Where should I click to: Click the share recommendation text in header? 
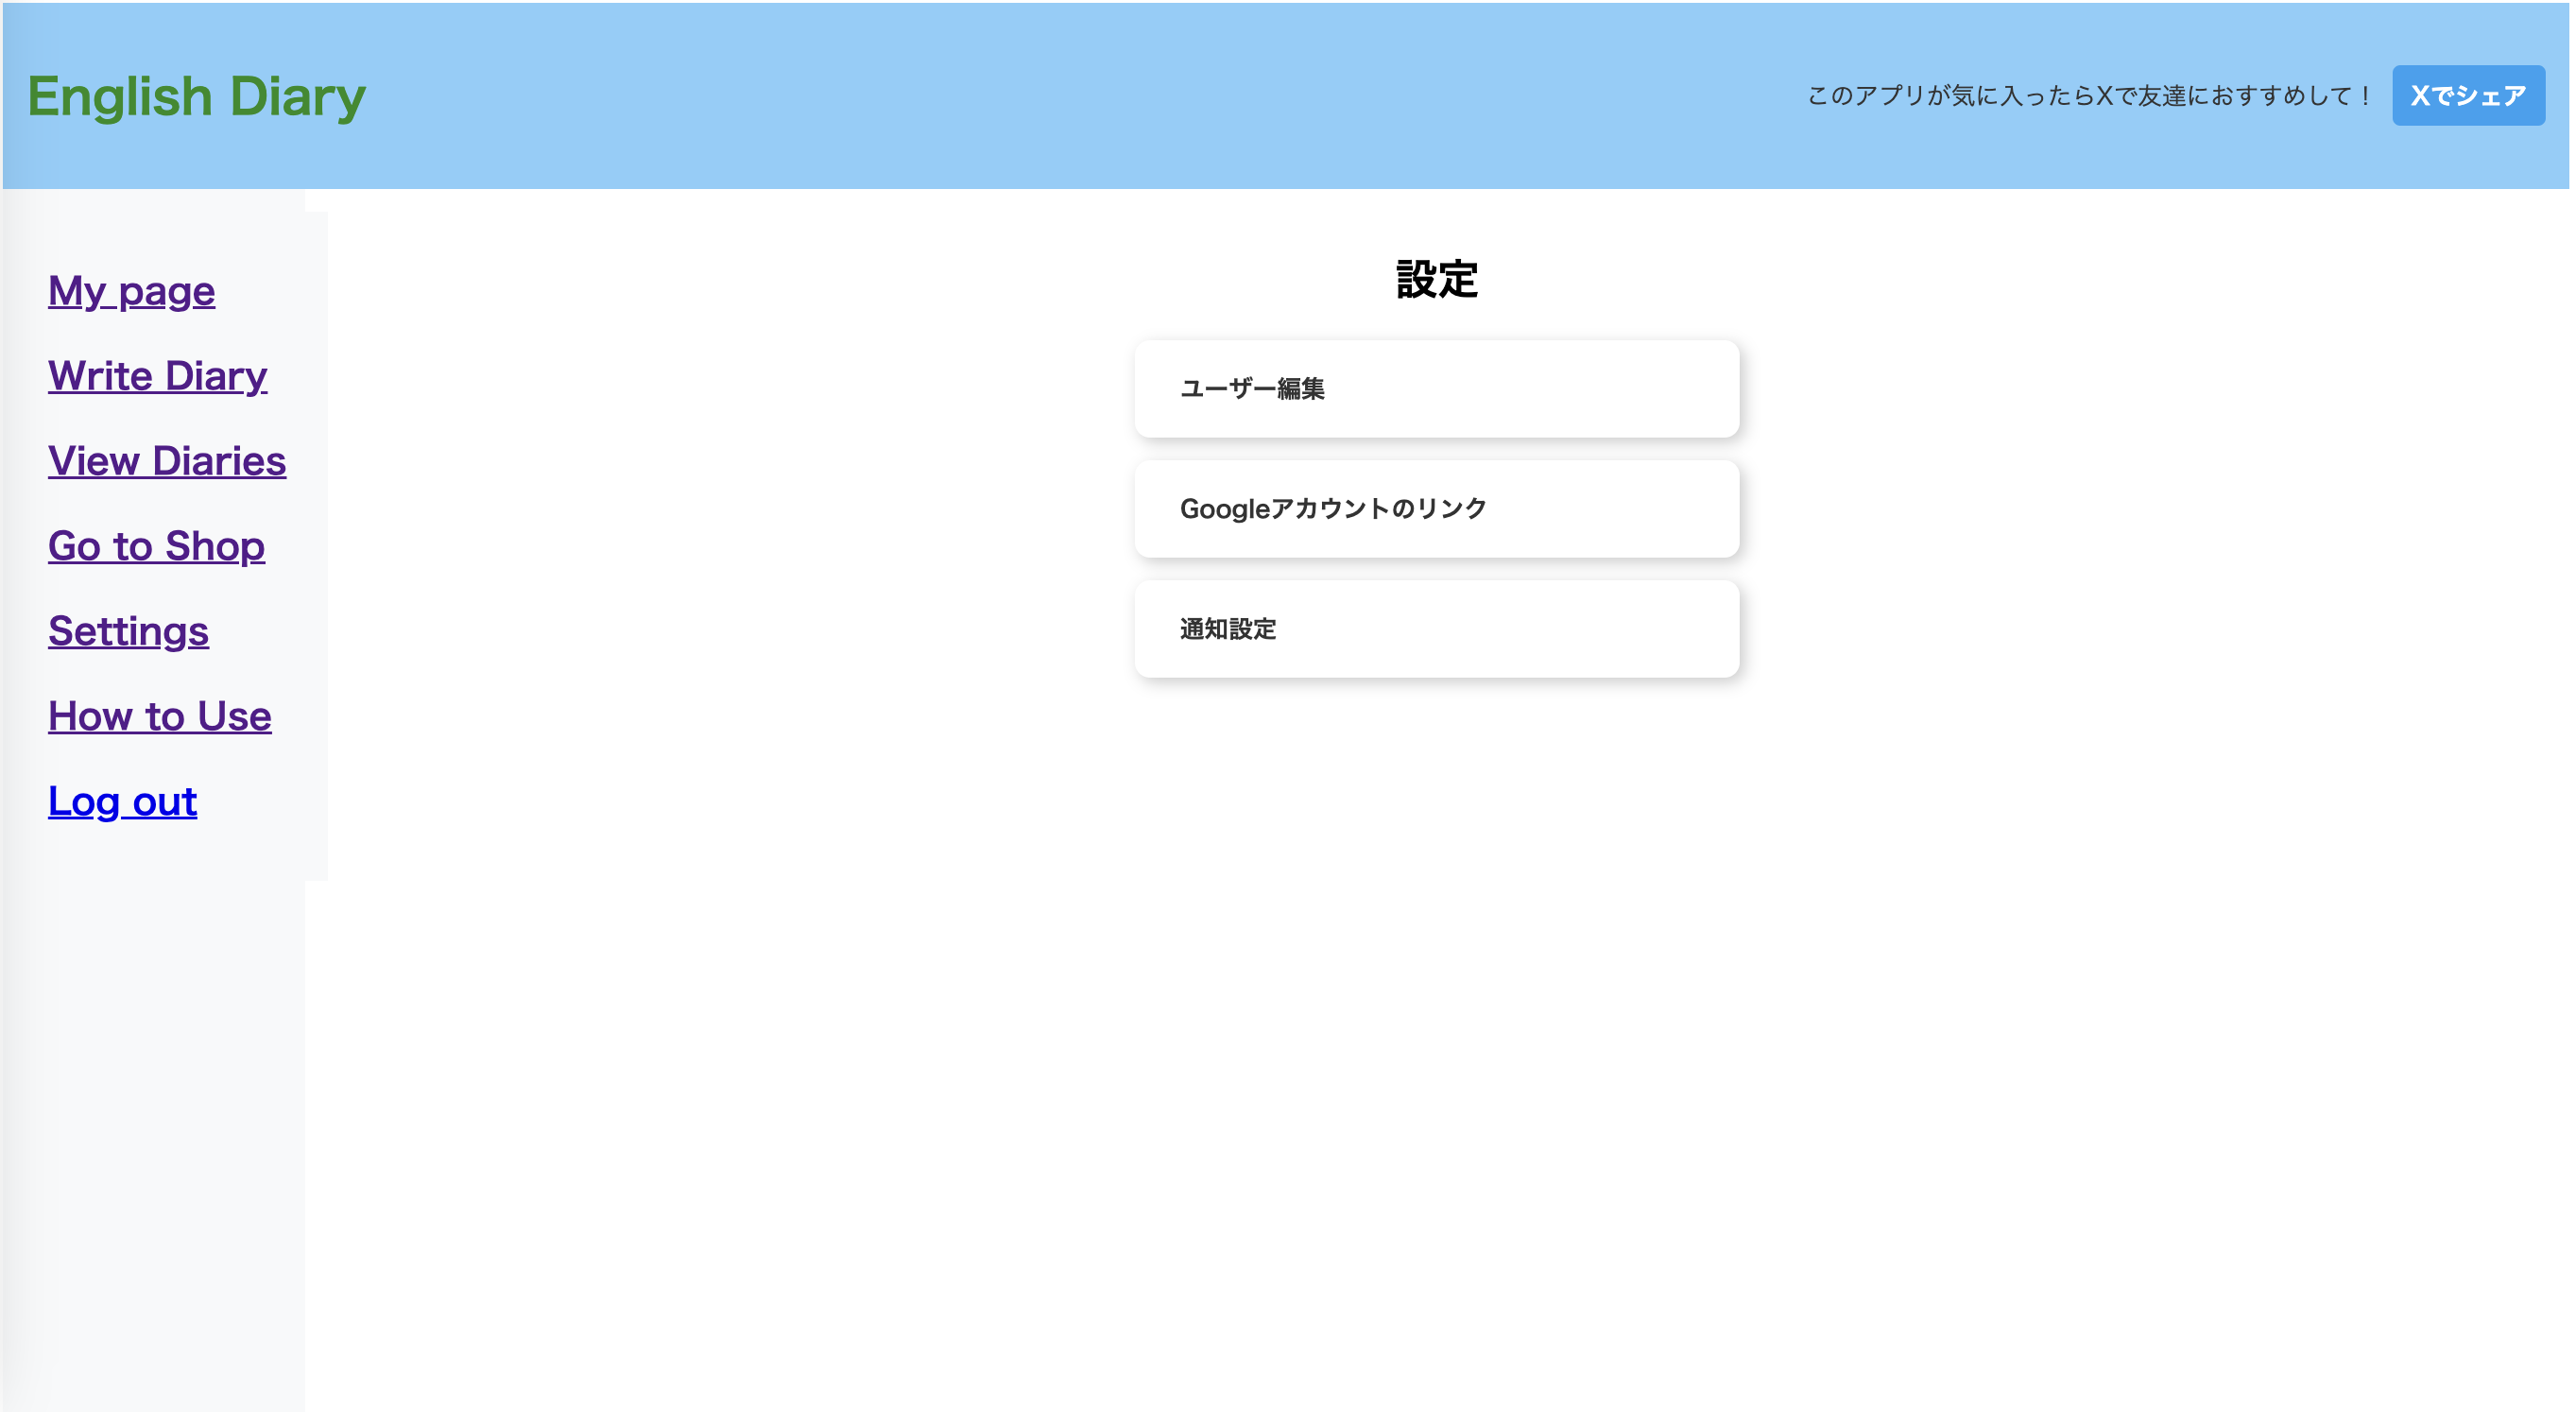[2088, 96]
